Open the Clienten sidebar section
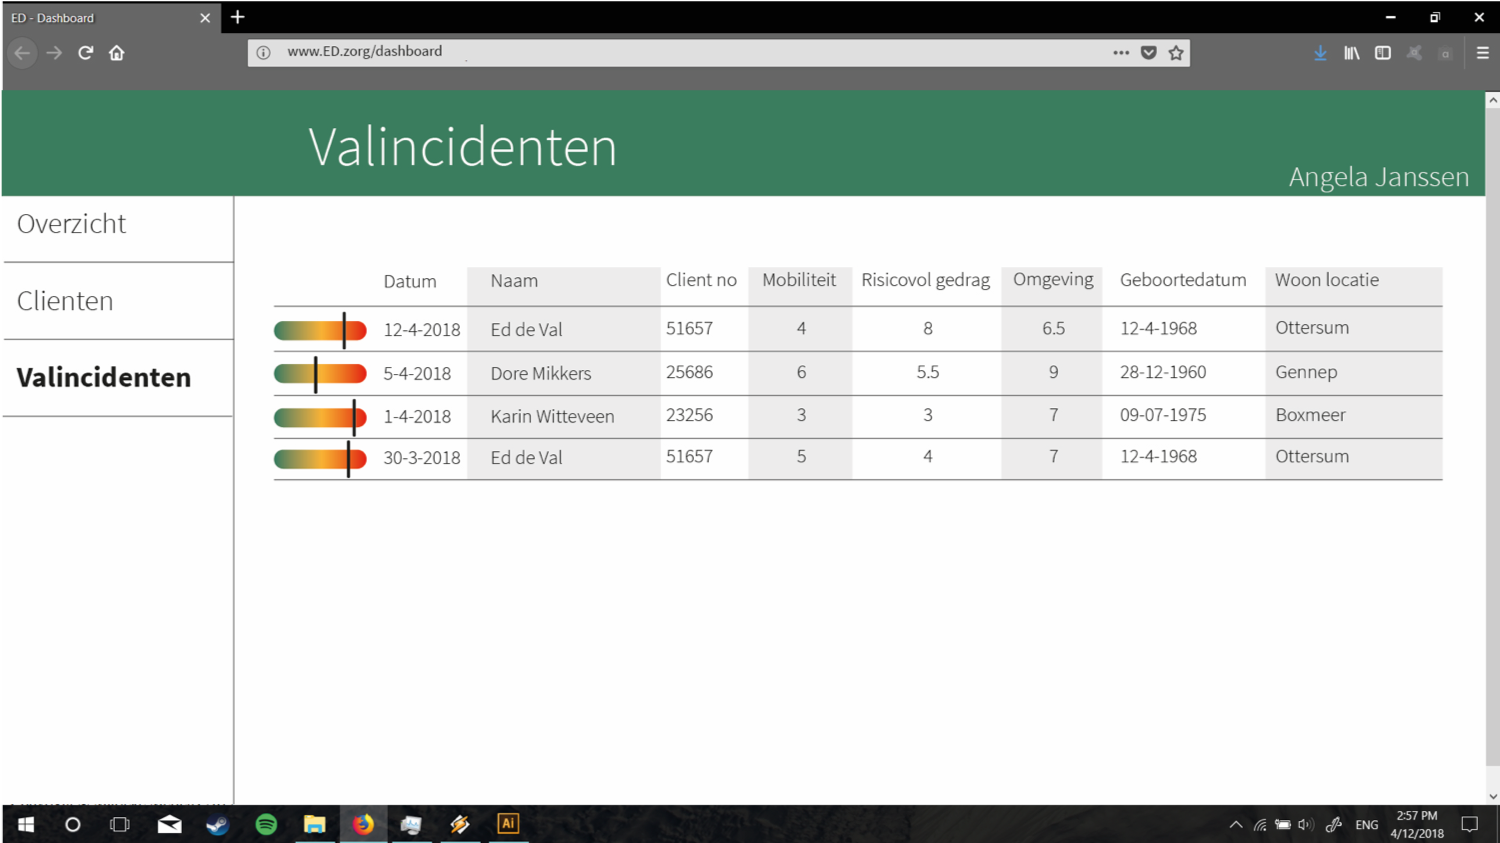Viewport: 1500px width, 843px height. pos(118,301)
